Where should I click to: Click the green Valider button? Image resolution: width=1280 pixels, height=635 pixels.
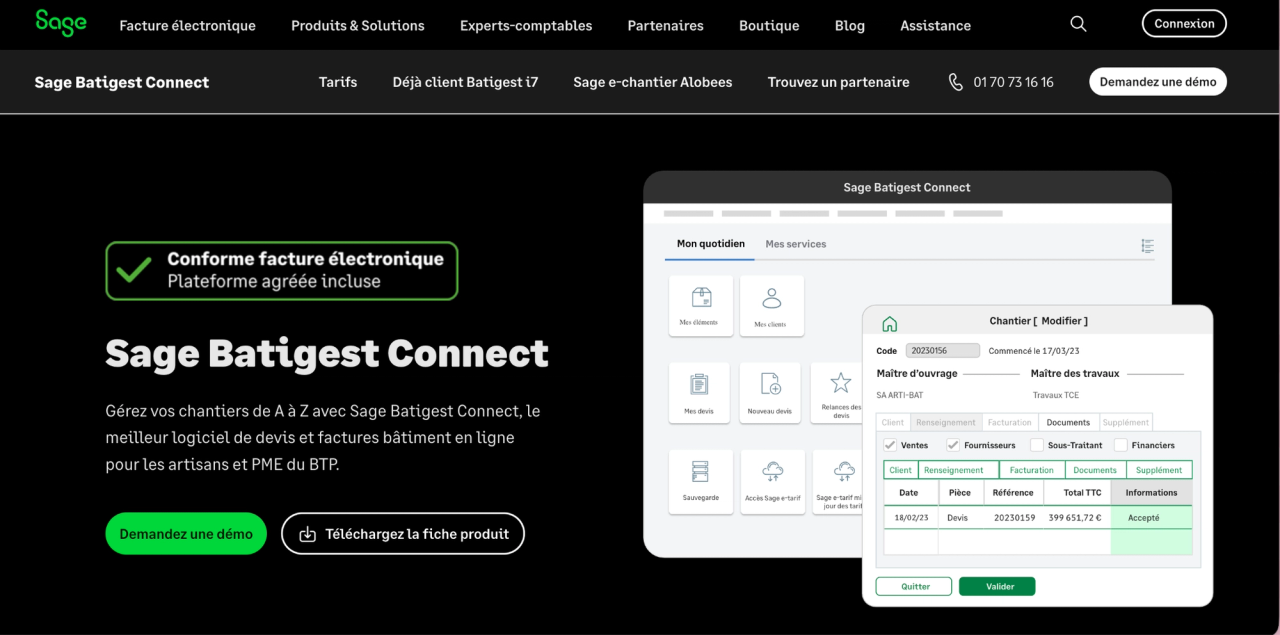[x=997, y=587]
